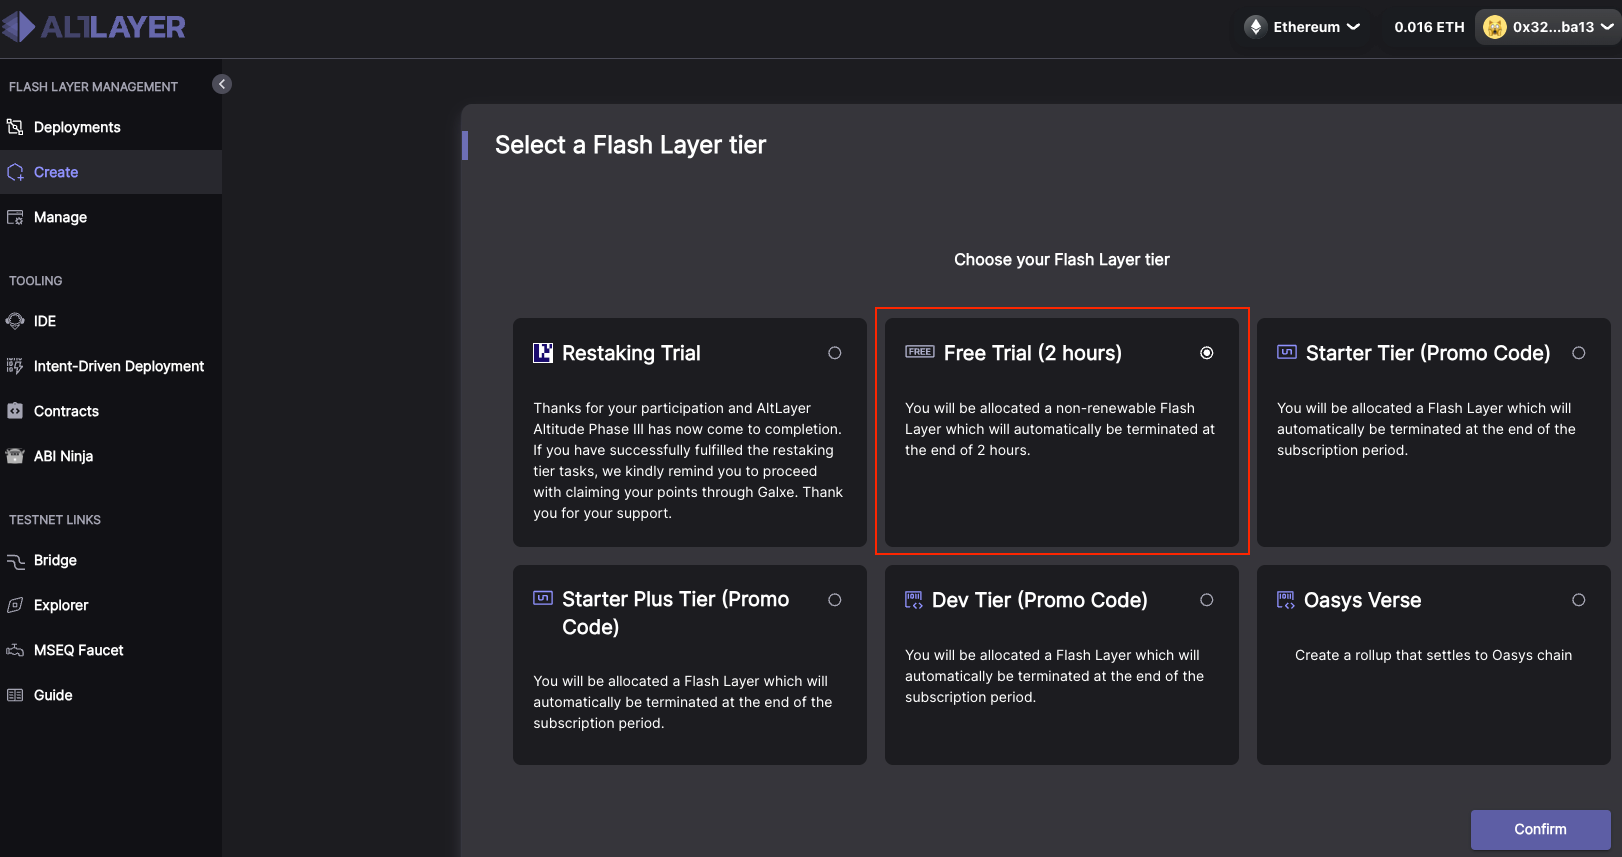Select the Starter Tier radio button
Viewport: 1622px width, 857px height.
(1578, 353)
